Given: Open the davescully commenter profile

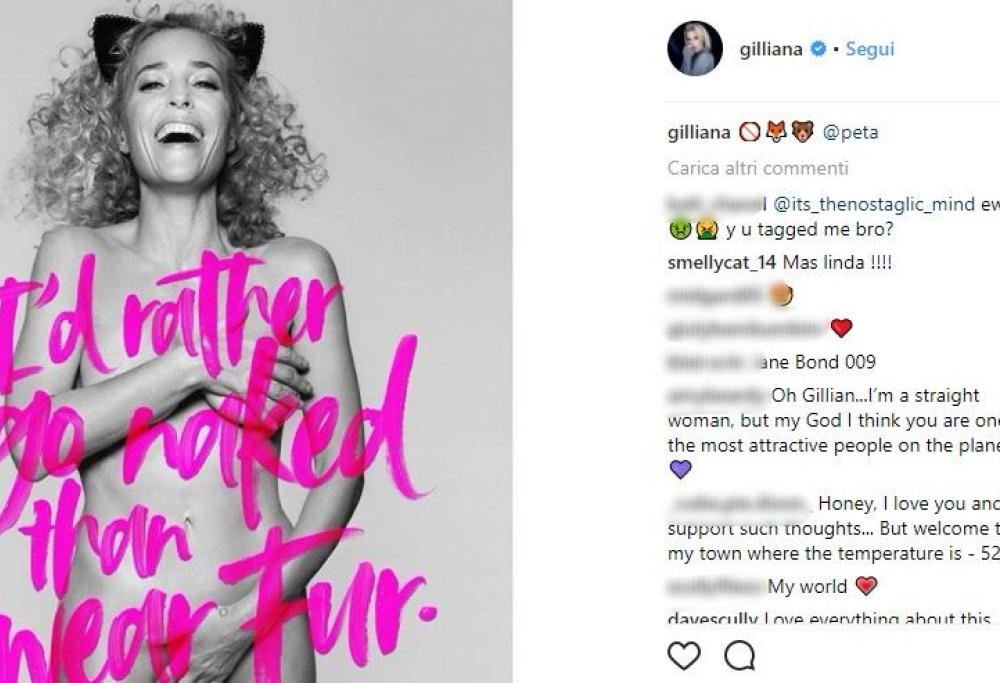Looking at the screenshot, I should (713, 619).
